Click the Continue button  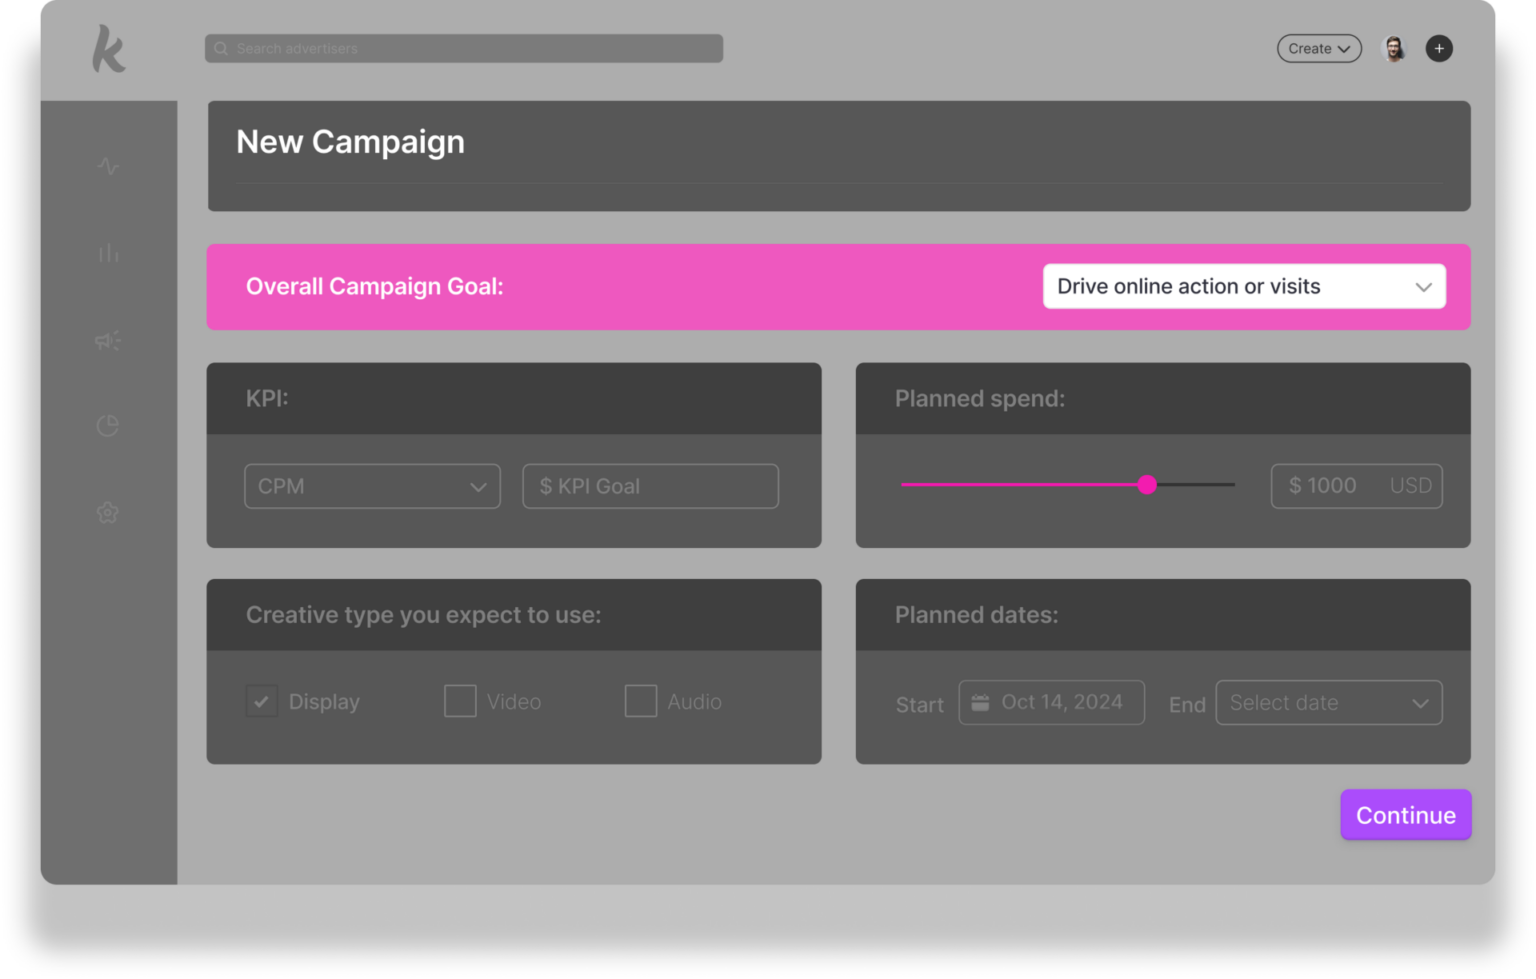1405,814
